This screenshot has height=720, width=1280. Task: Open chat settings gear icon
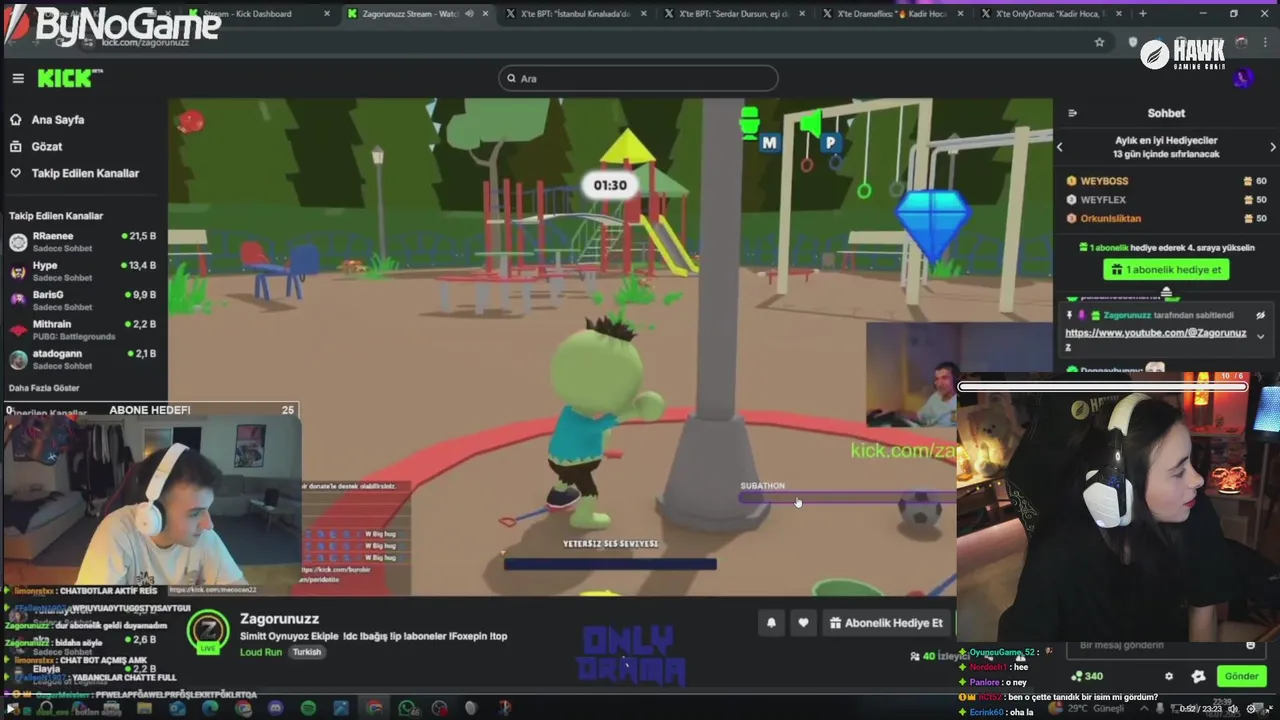[x=1169, y=676]
